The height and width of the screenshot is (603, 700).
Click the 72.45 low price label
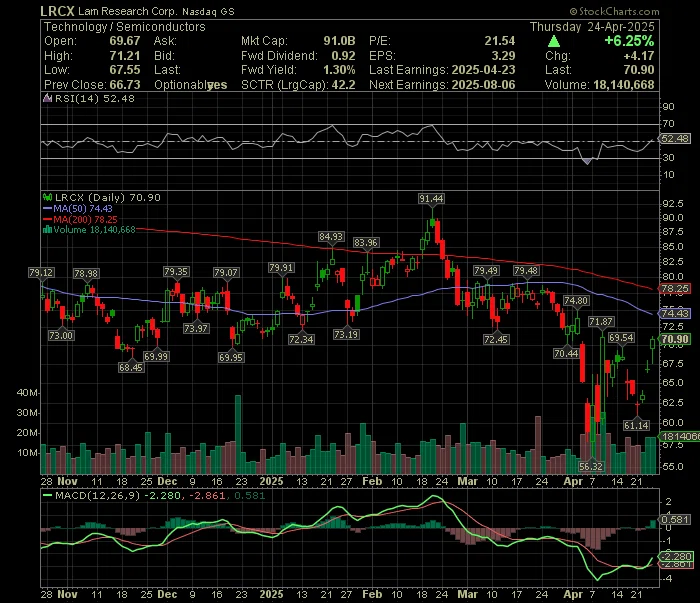click(x=496, y=340)
